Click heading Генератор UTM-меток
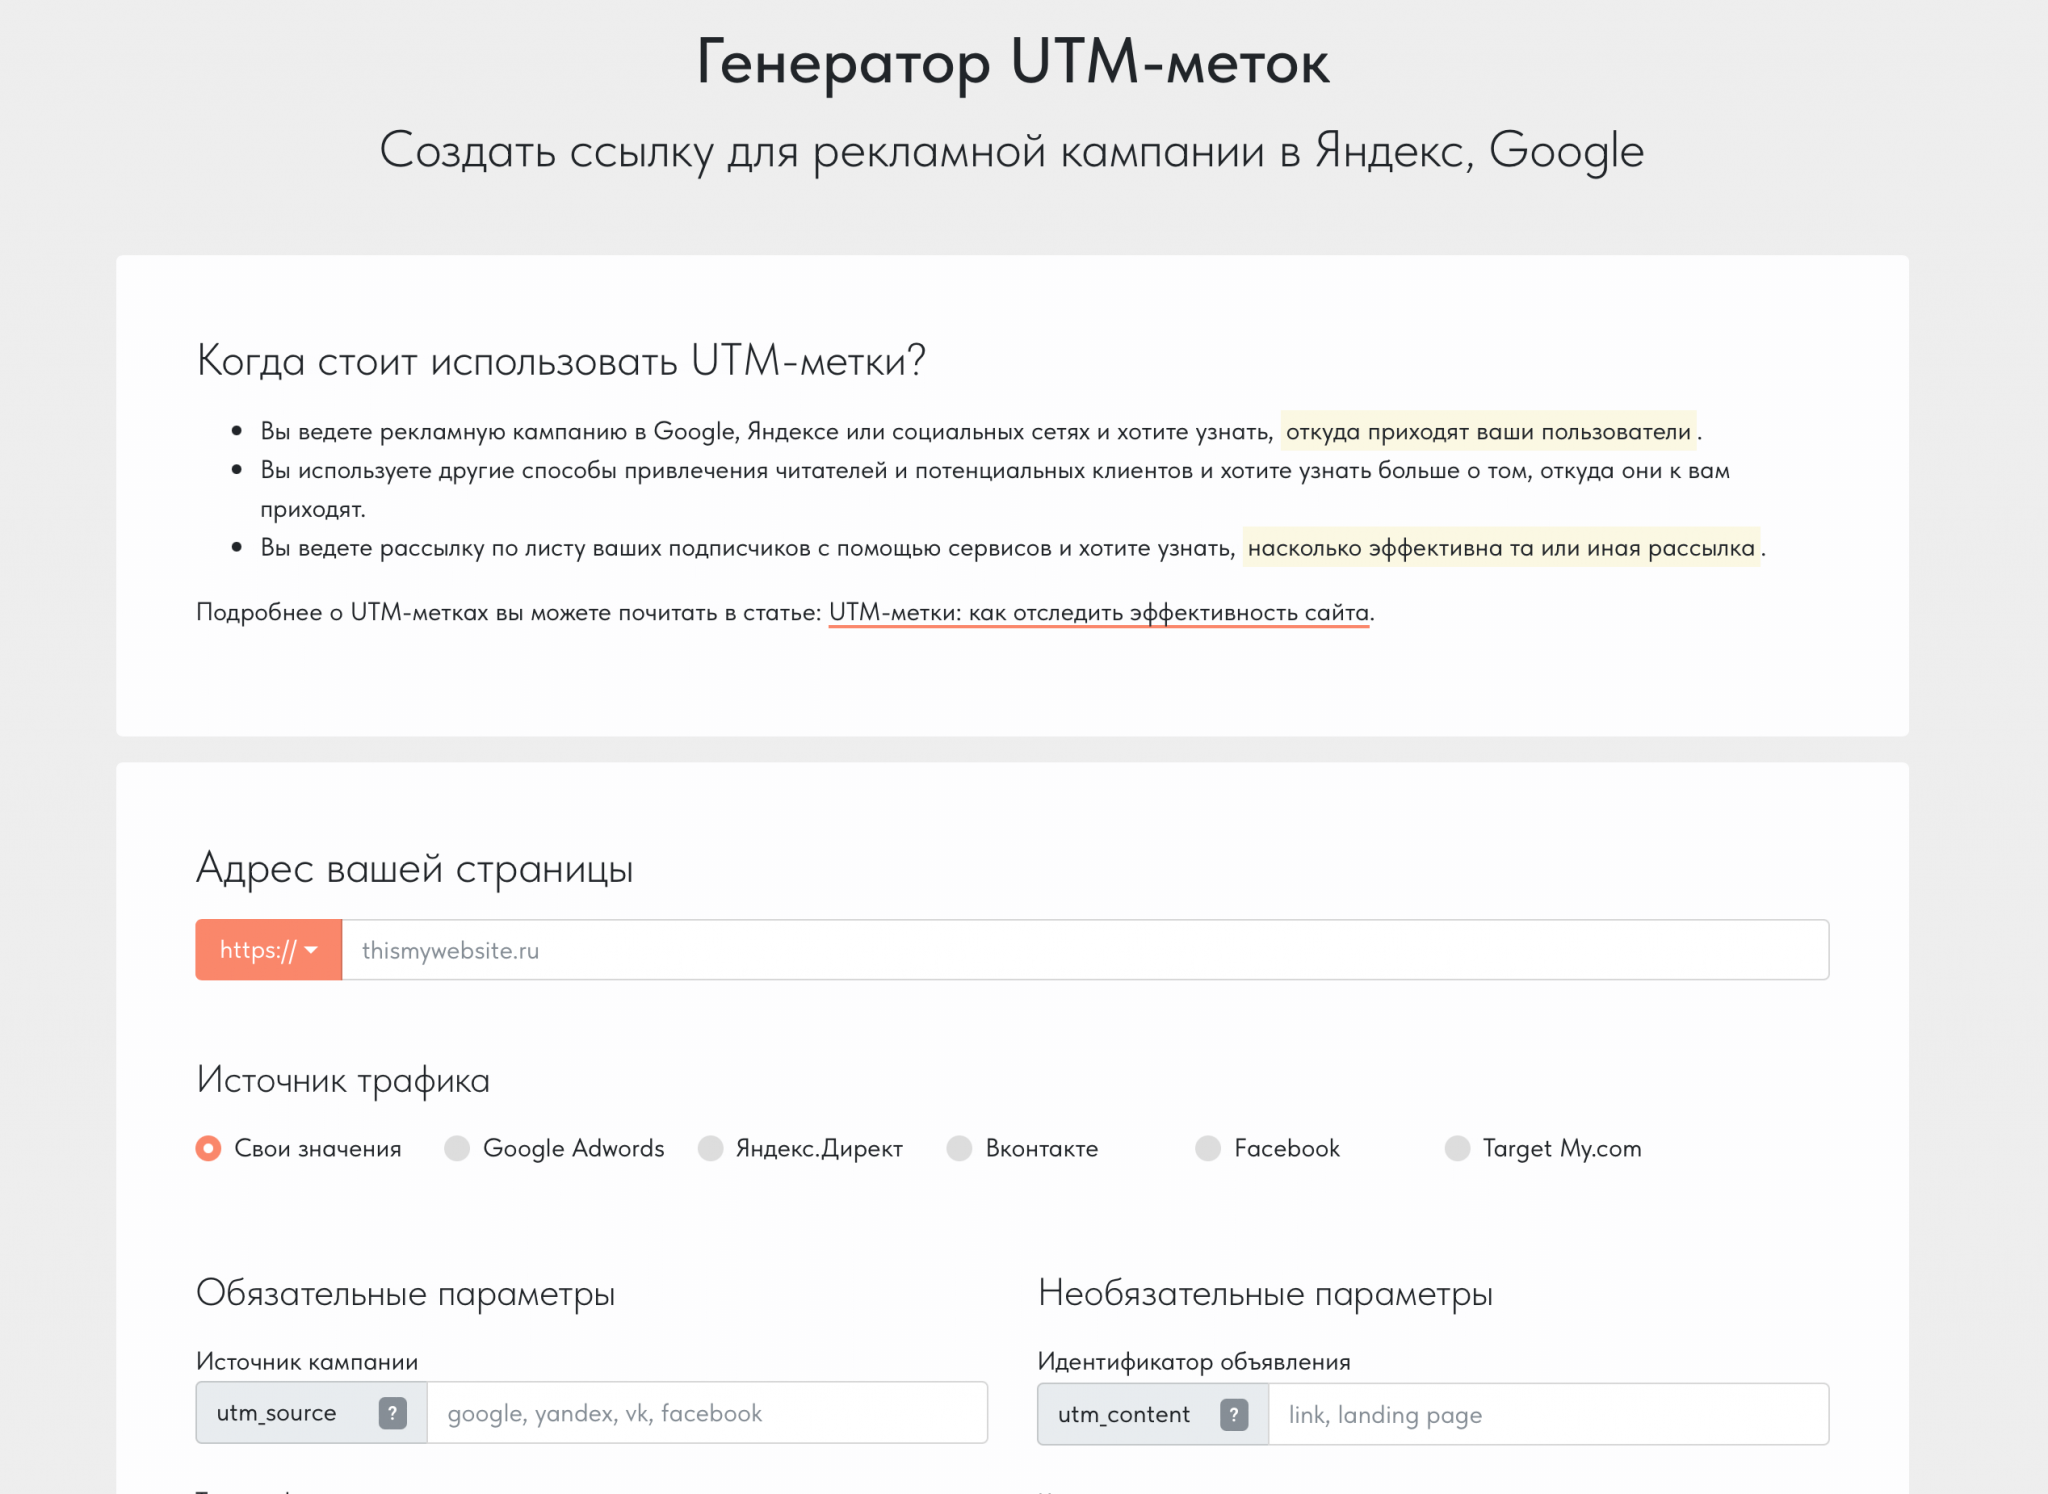This screenshot has width=2048, height=1494. (x=1013, y=62)
